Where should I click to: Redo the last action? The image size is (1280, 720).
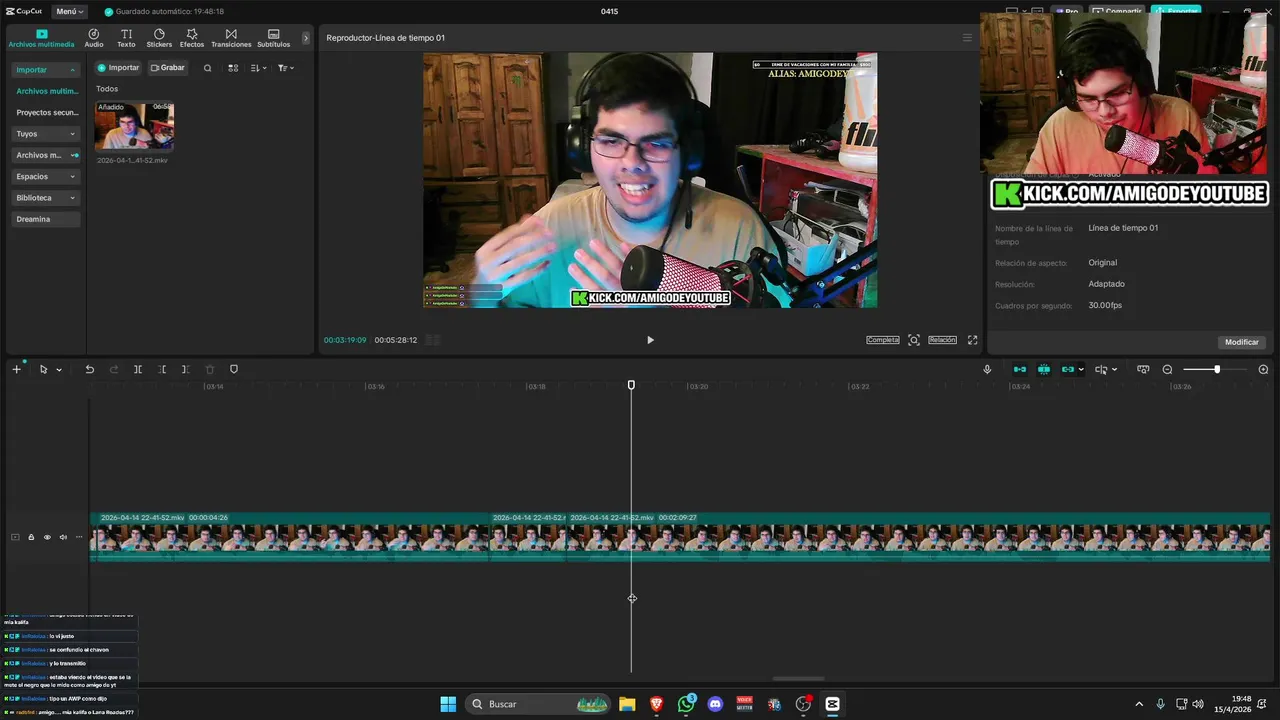point(113,369)
